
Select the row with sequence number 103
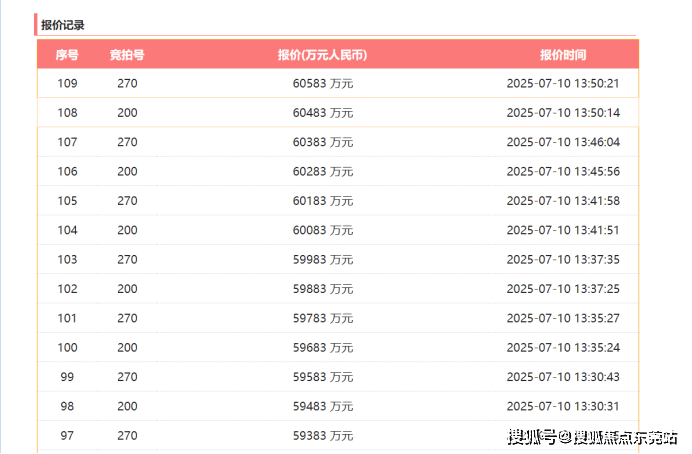point(67,260)
